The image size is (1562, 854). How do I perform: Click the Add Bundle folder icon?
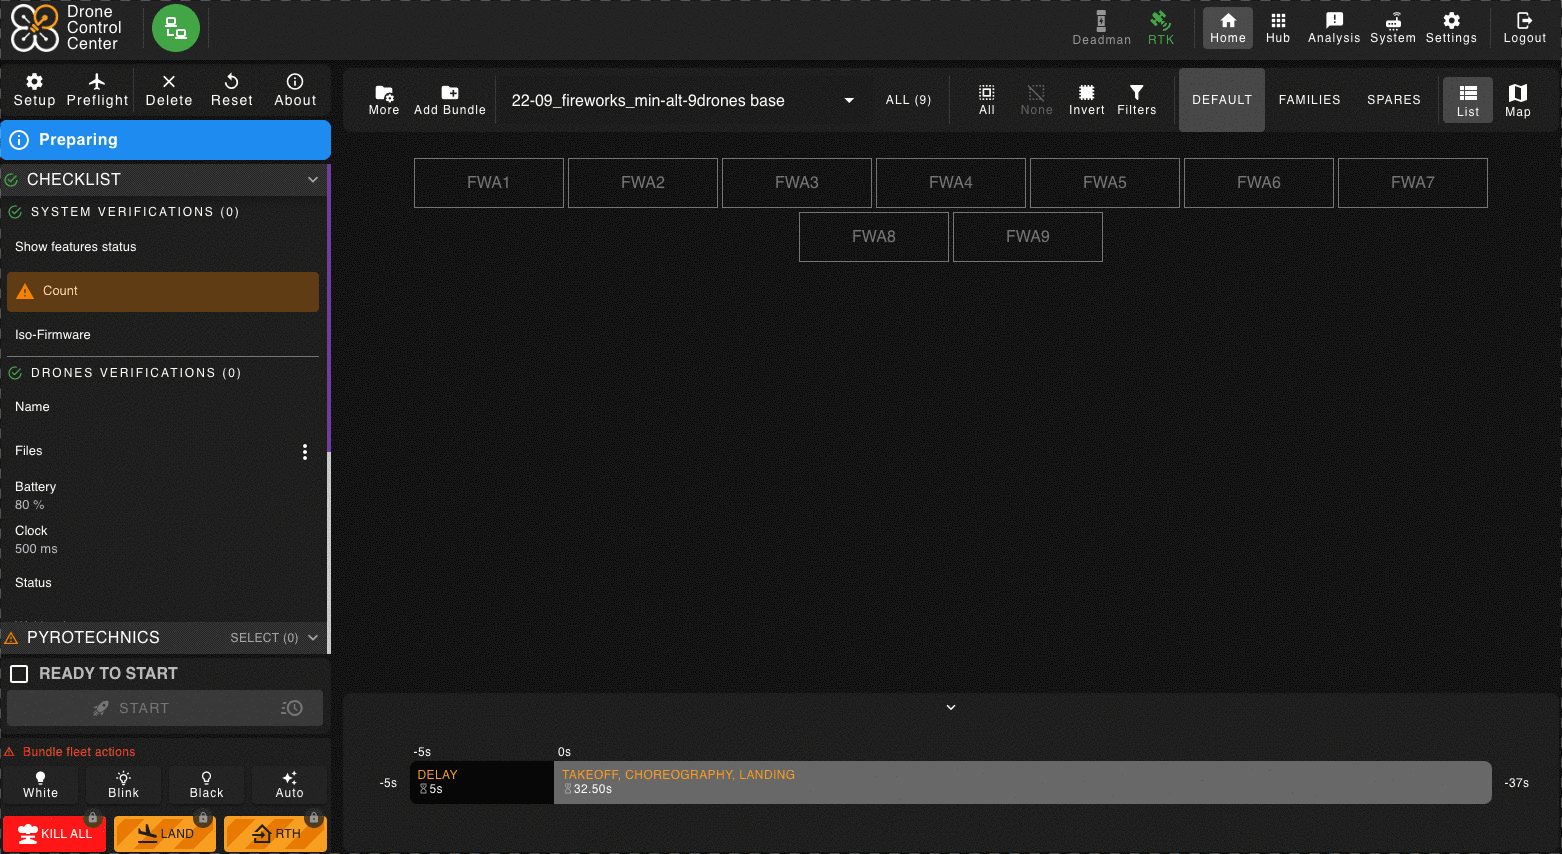[450, 92]
